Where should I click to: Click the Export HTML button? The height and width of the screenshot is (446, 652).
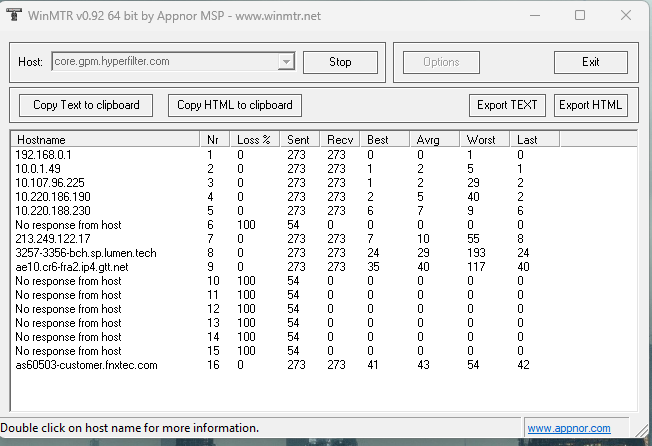click(590, 105)
